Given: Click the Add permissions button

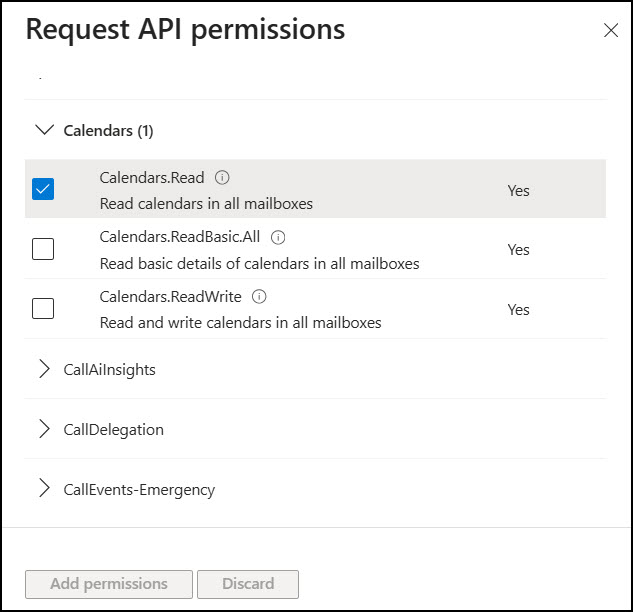Looking at the screenshot, I should 108,584.
